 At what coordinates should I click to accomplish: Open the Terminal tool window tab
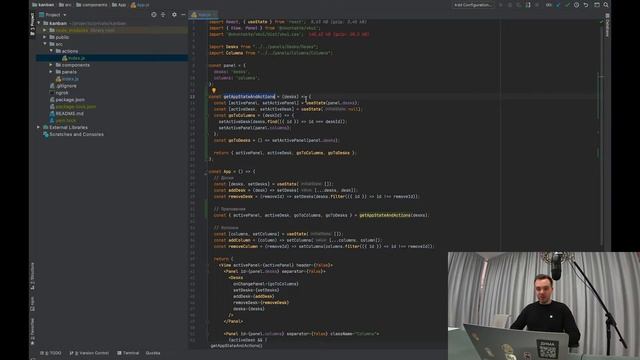pos(128,353)
